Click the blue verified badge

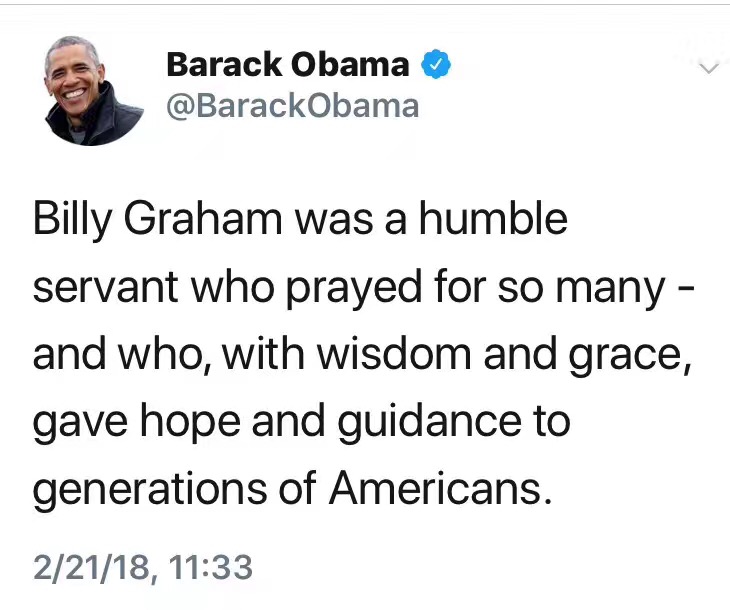pos(435,66)
